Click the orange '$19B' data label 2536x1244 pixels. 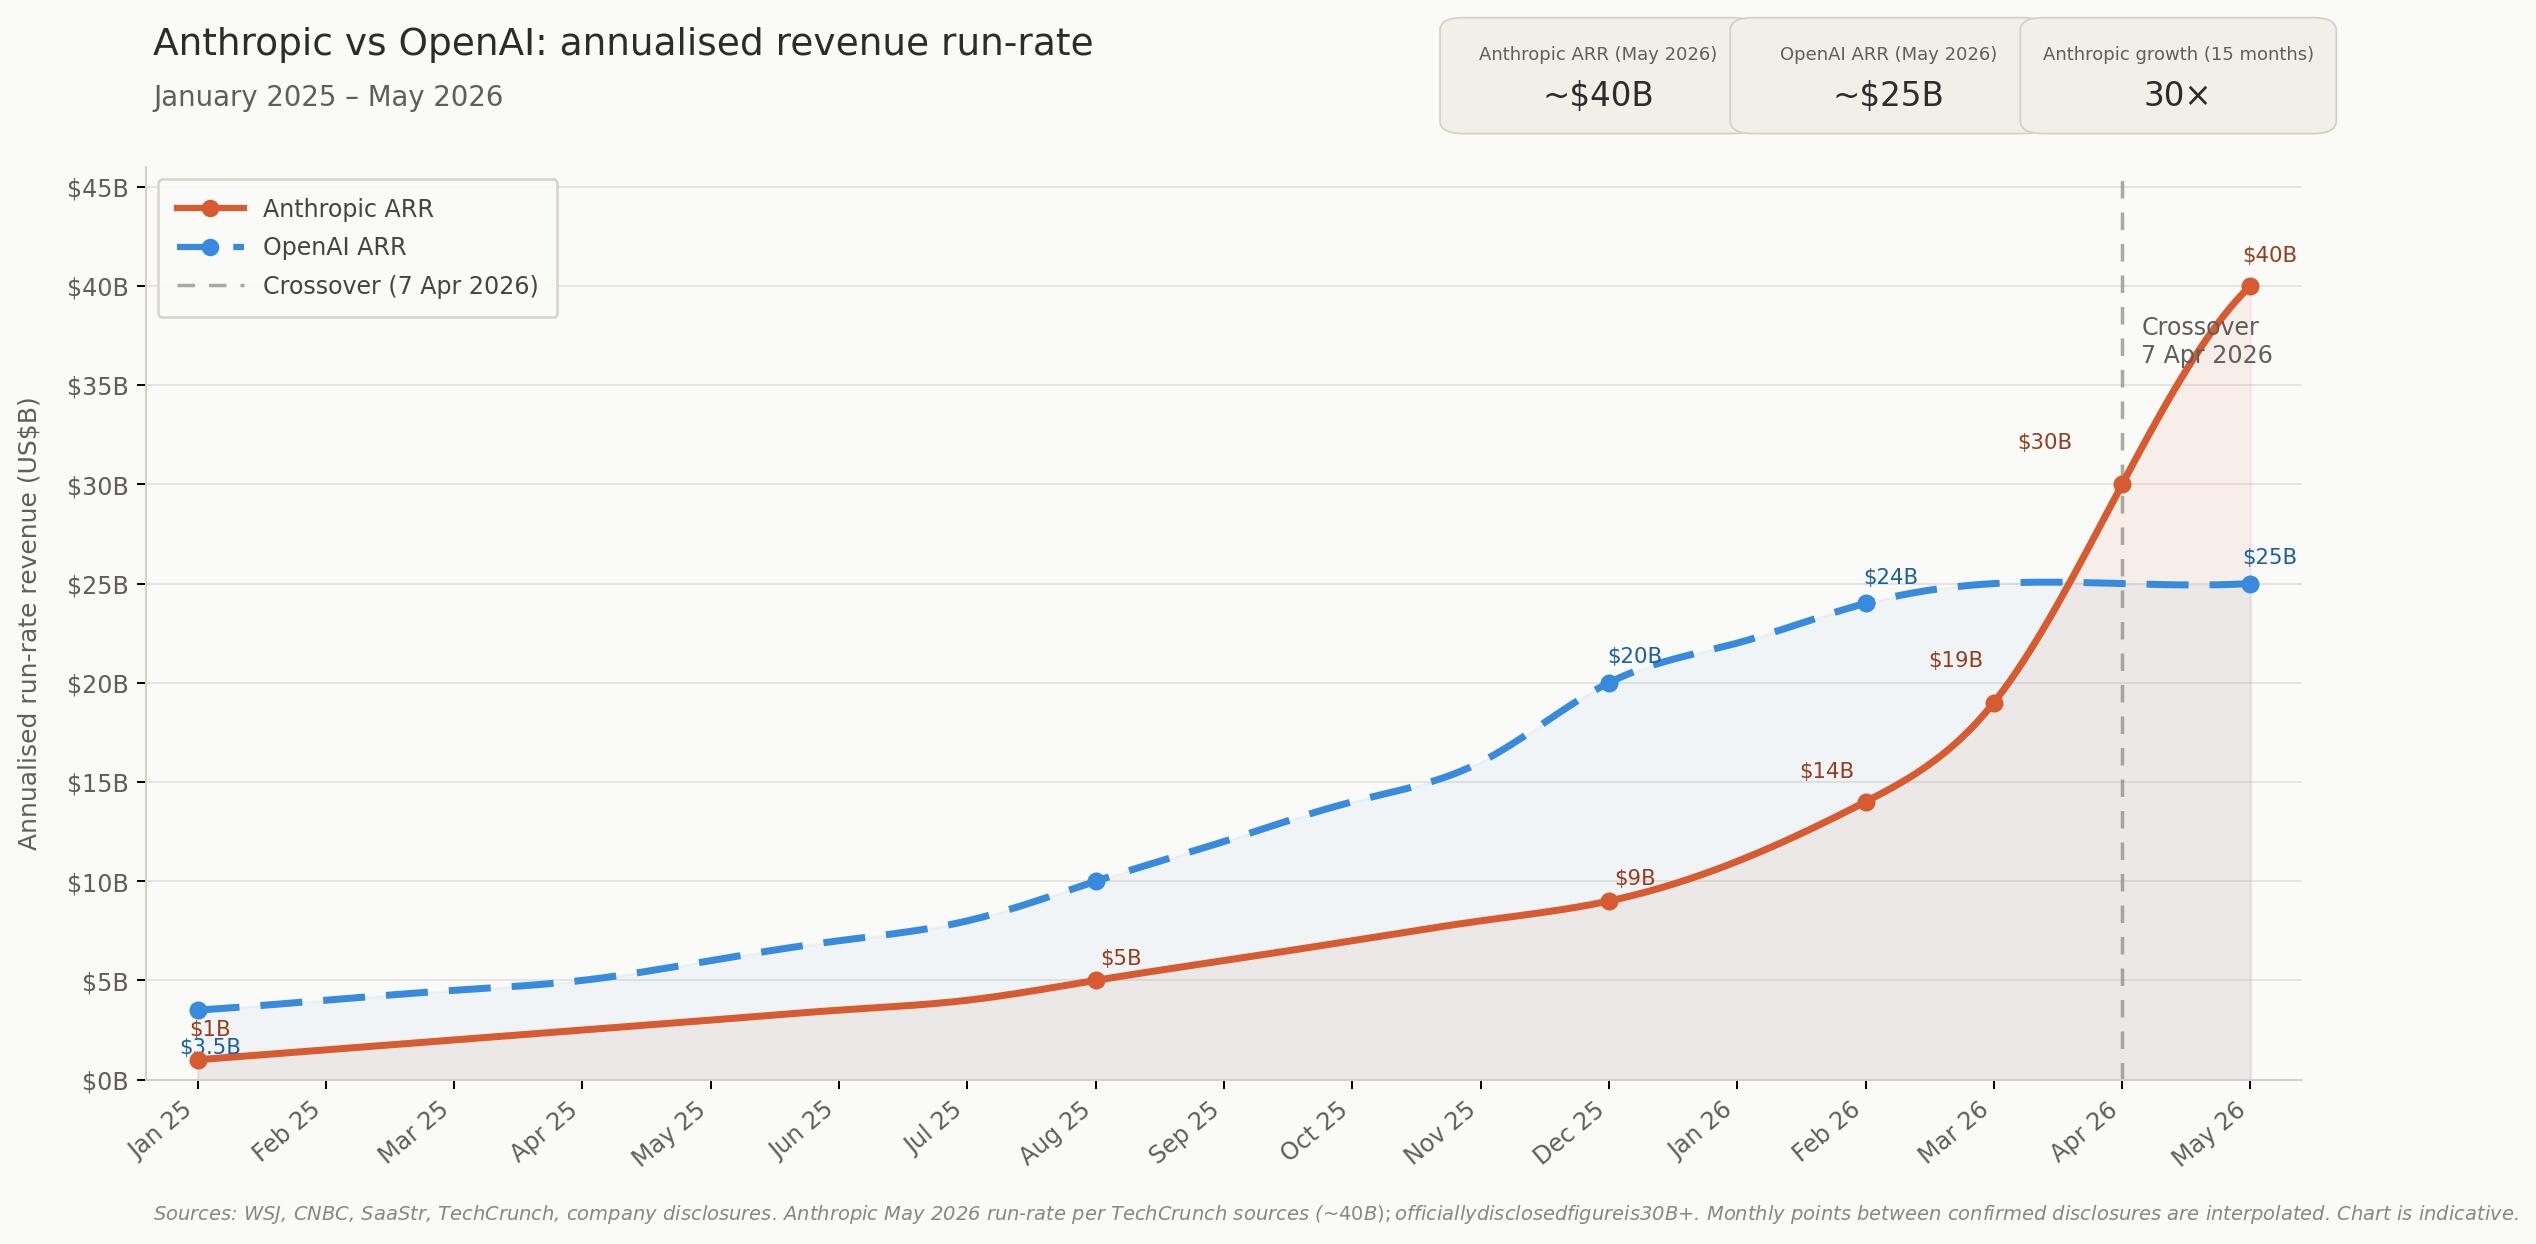pyautogui.click(x=1955, y=660)
